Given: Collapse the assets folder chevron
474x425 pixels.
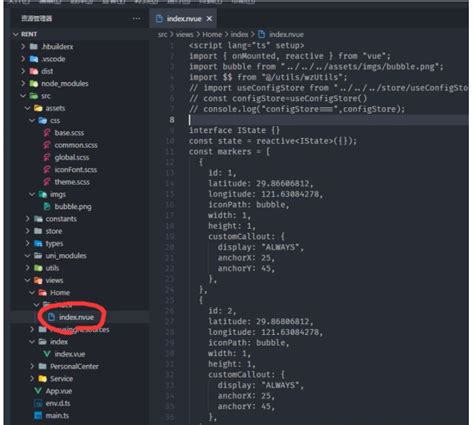Looking at the screenshot, I should 28,108.
